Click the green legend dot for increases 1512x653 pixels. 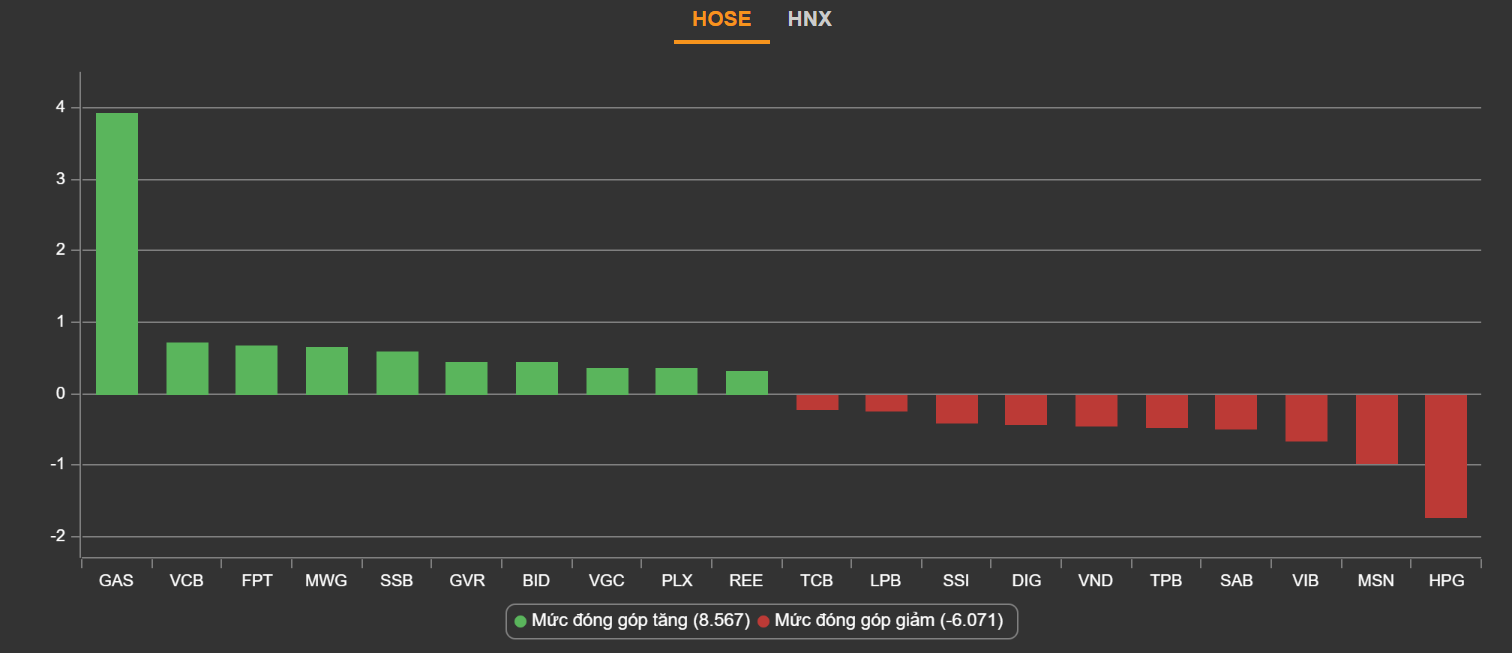click(x=520, y=621)
